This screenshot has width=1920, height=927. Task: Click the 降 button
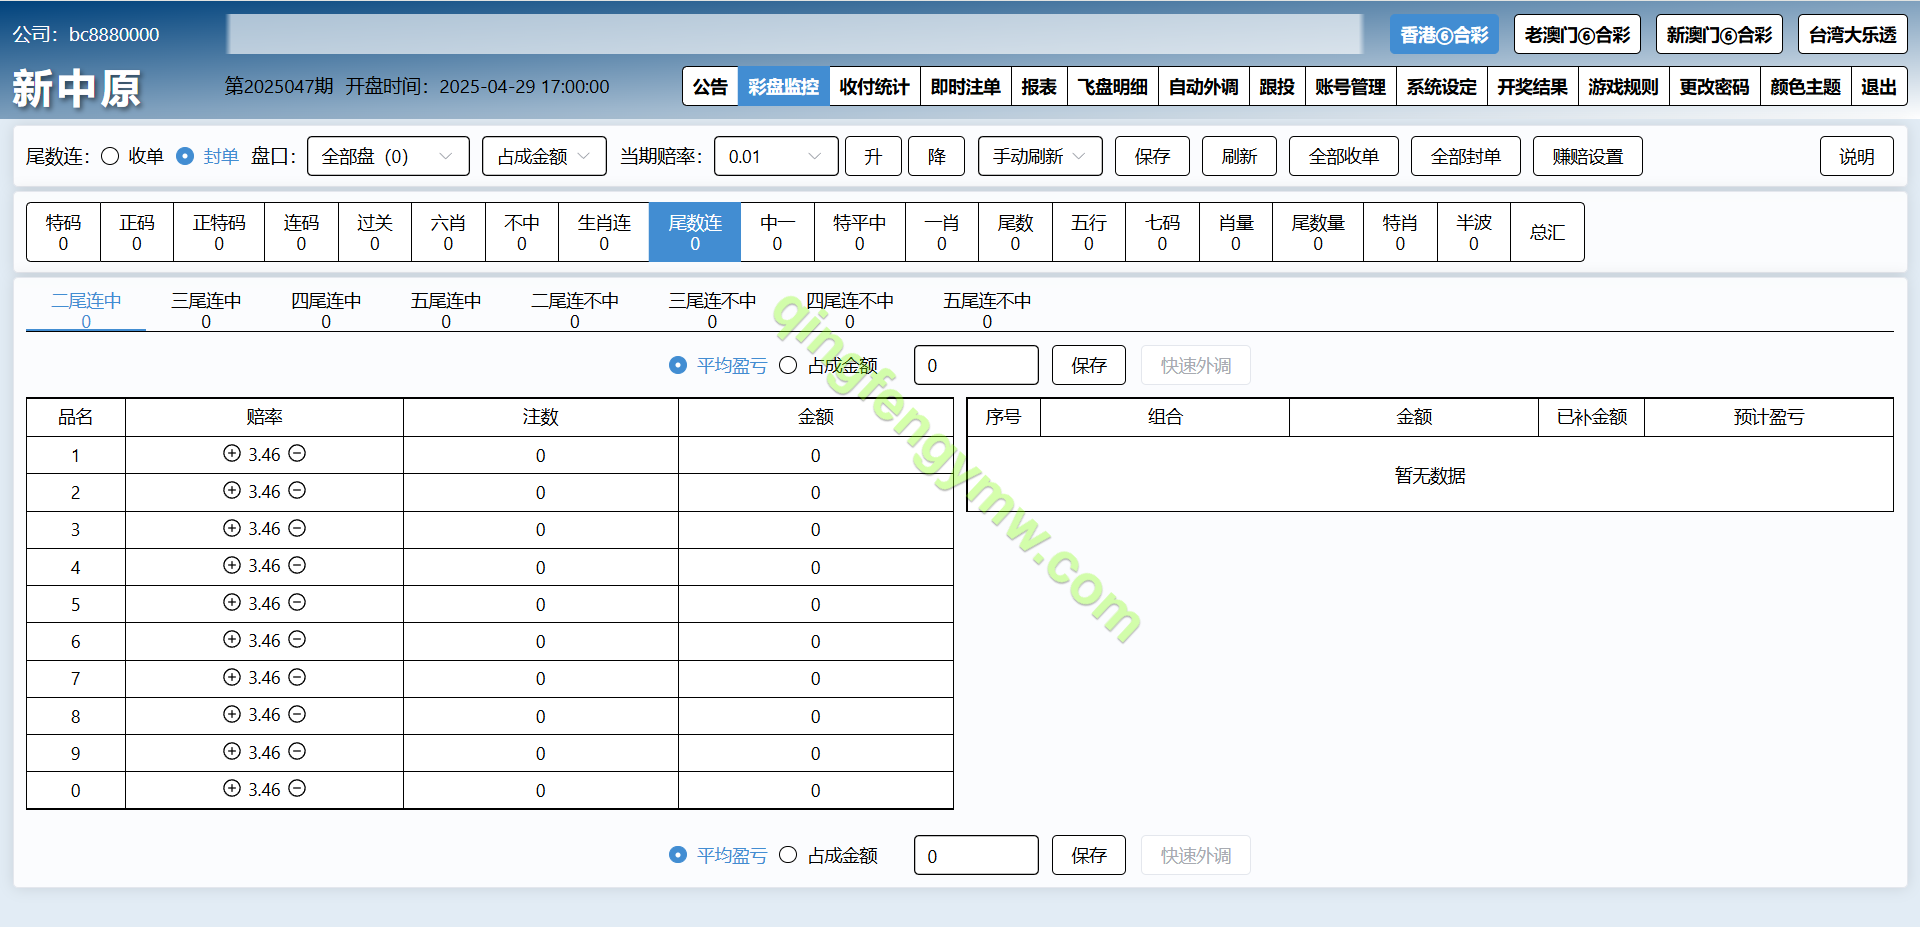click(937, 156)
